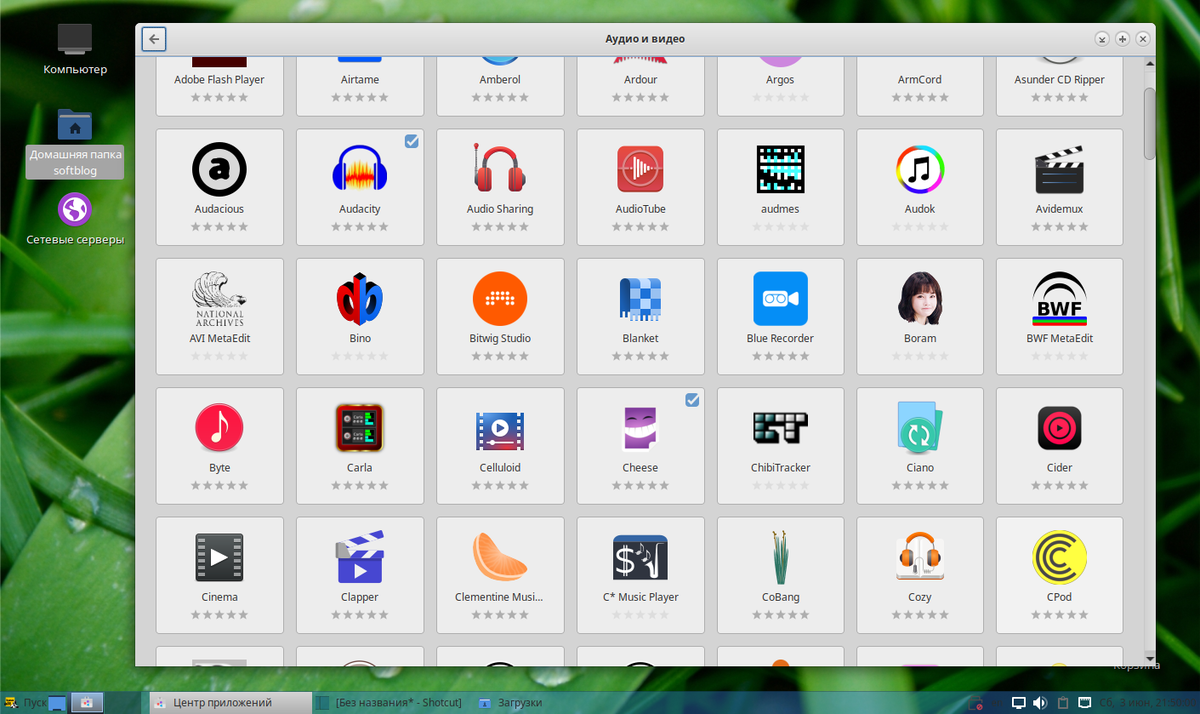Select the Byte music icon
Image resolution: width=1200 pixels, height=714 pixels.
[219, 428]
